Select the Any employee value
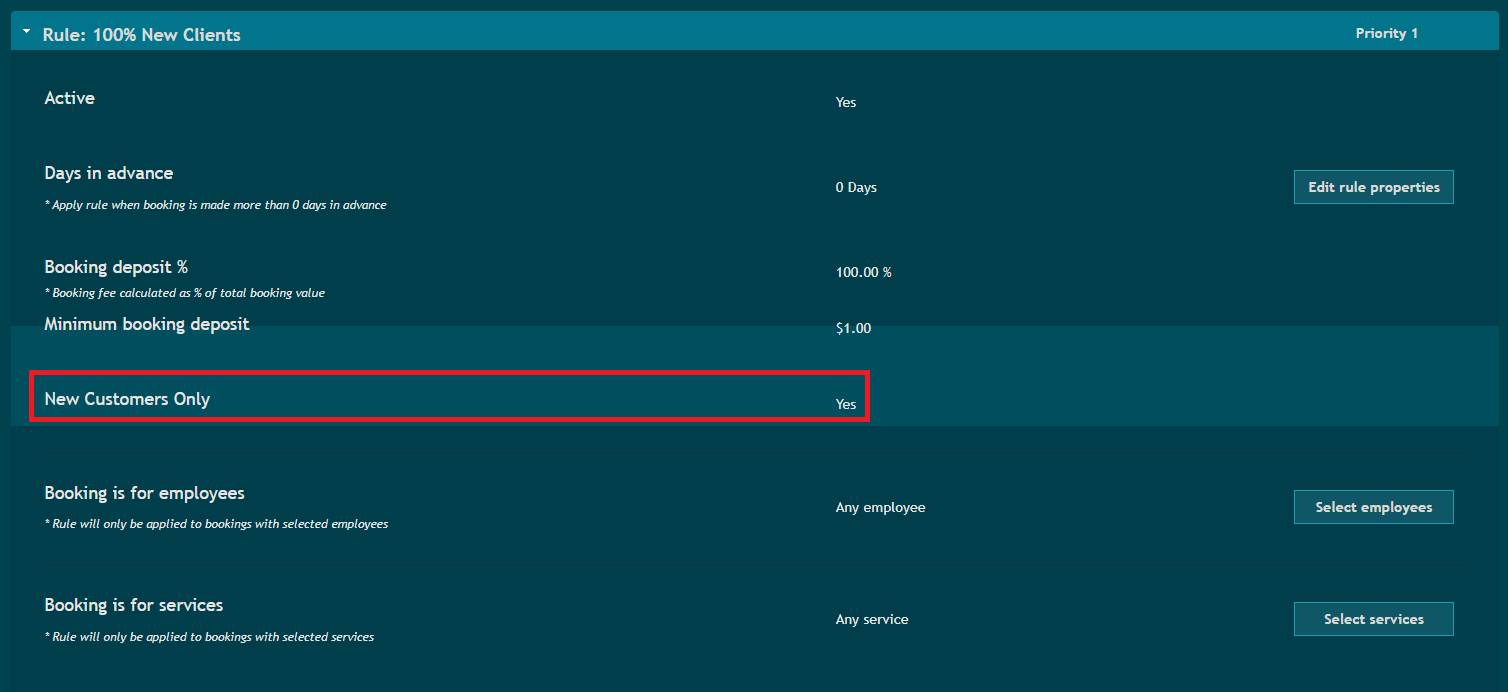Image resolution: width=1508 pixels, height=692 pixels. 881,507
